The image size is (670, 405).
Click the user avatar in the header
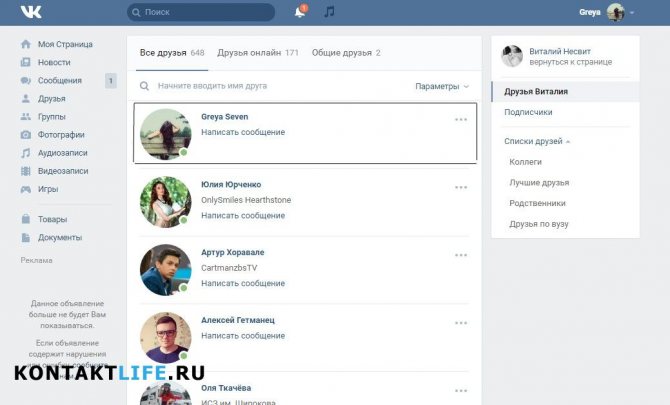(616, 12)
